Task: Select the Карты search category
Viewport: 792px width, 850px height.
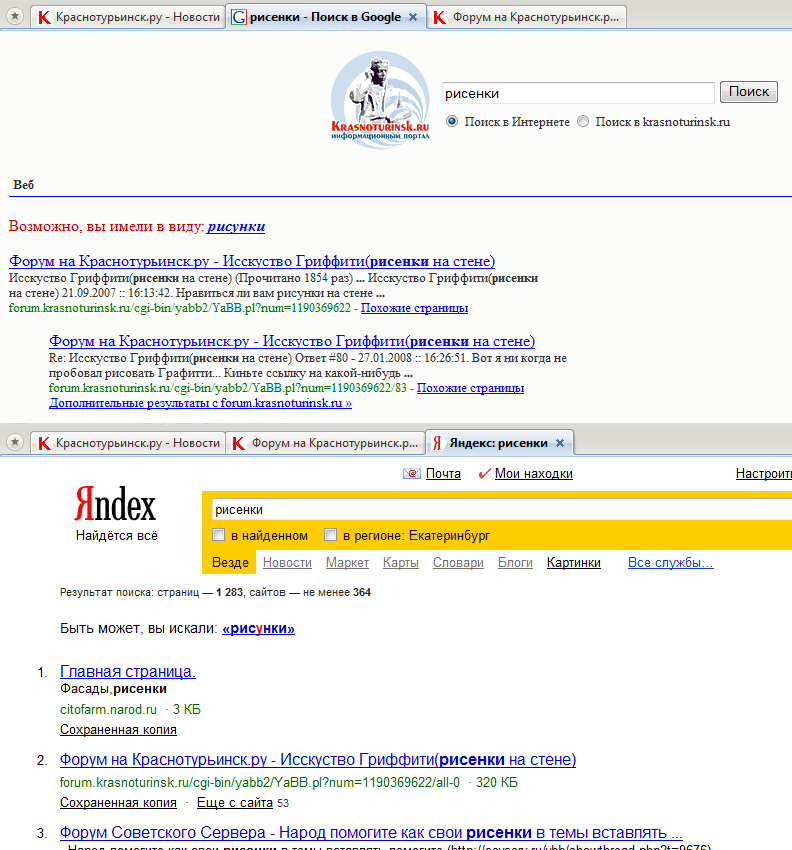Action: [x=401, y=563]
